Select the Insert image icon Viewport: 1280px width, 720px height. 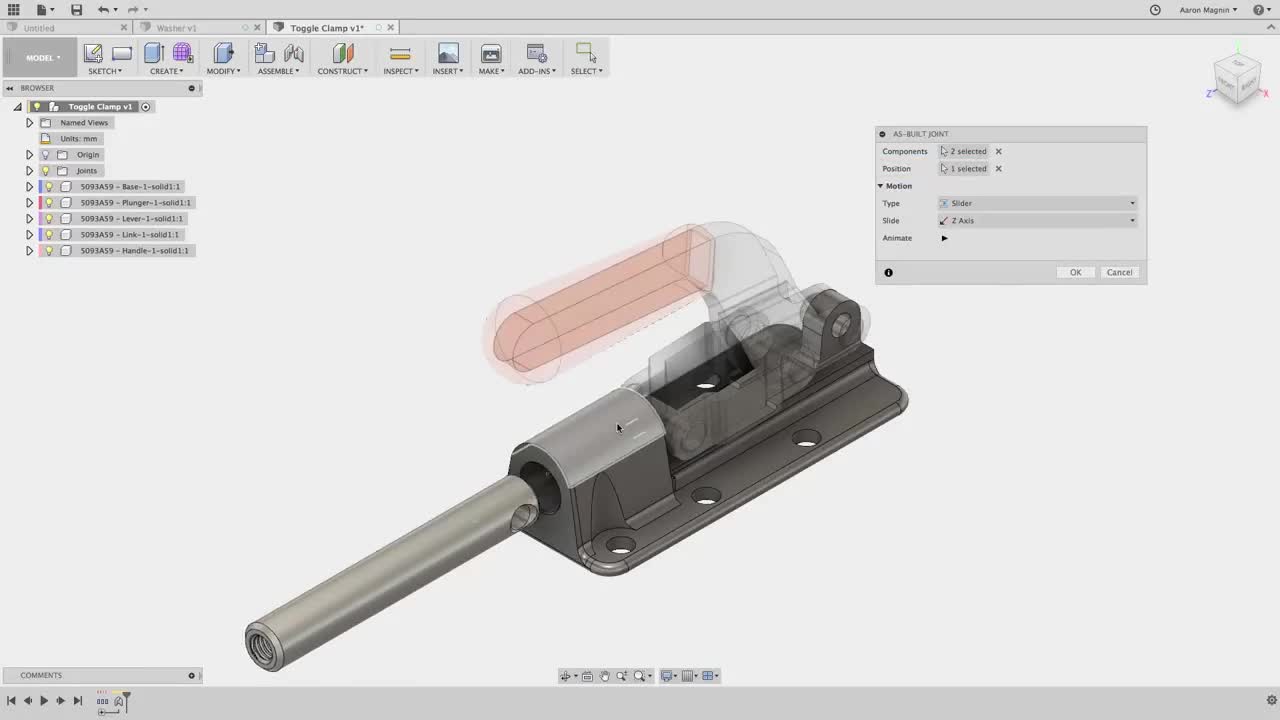pyautogui.click(x=448, y=53)
